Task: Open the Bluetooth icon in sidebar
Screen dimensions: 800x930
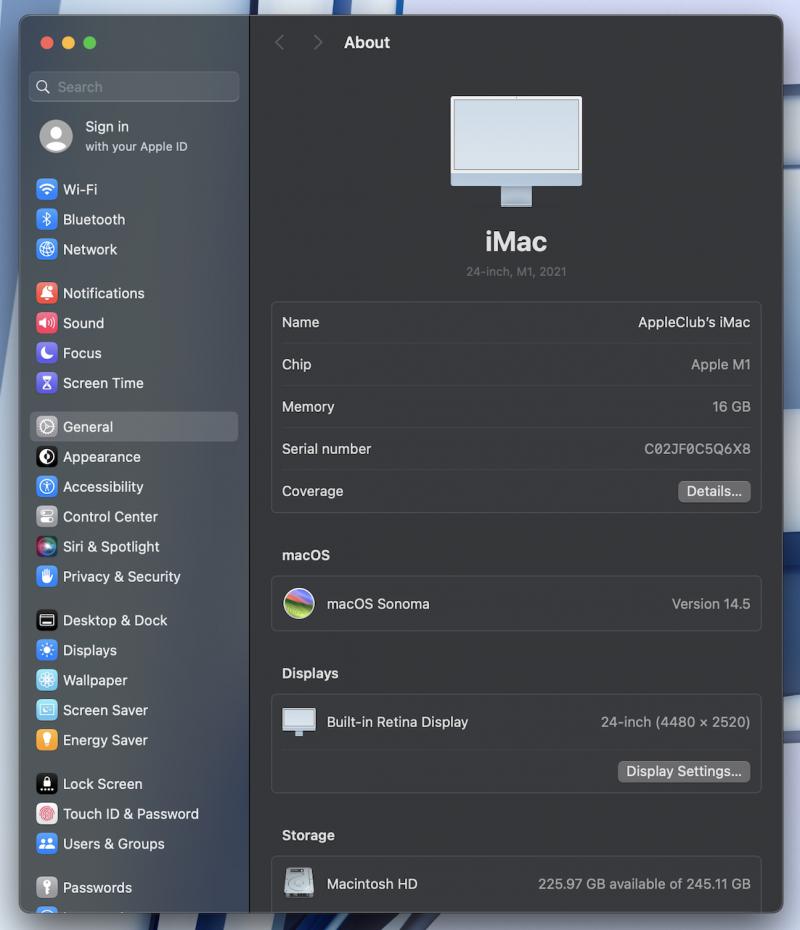Action: 47,219
